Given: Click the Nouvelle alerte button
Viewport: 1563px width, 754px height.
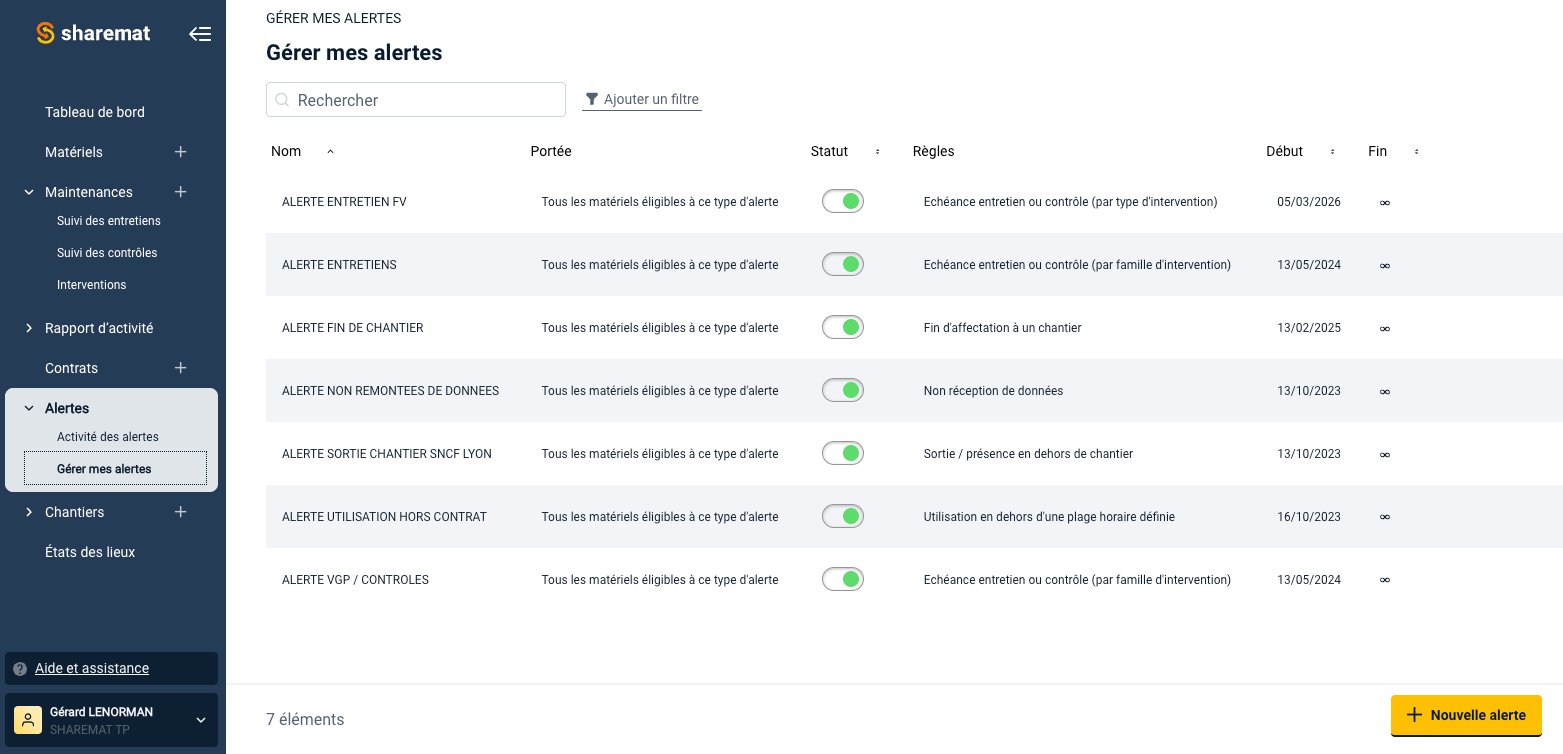Looking at the screenshot, I should [x=1466, y=715].
